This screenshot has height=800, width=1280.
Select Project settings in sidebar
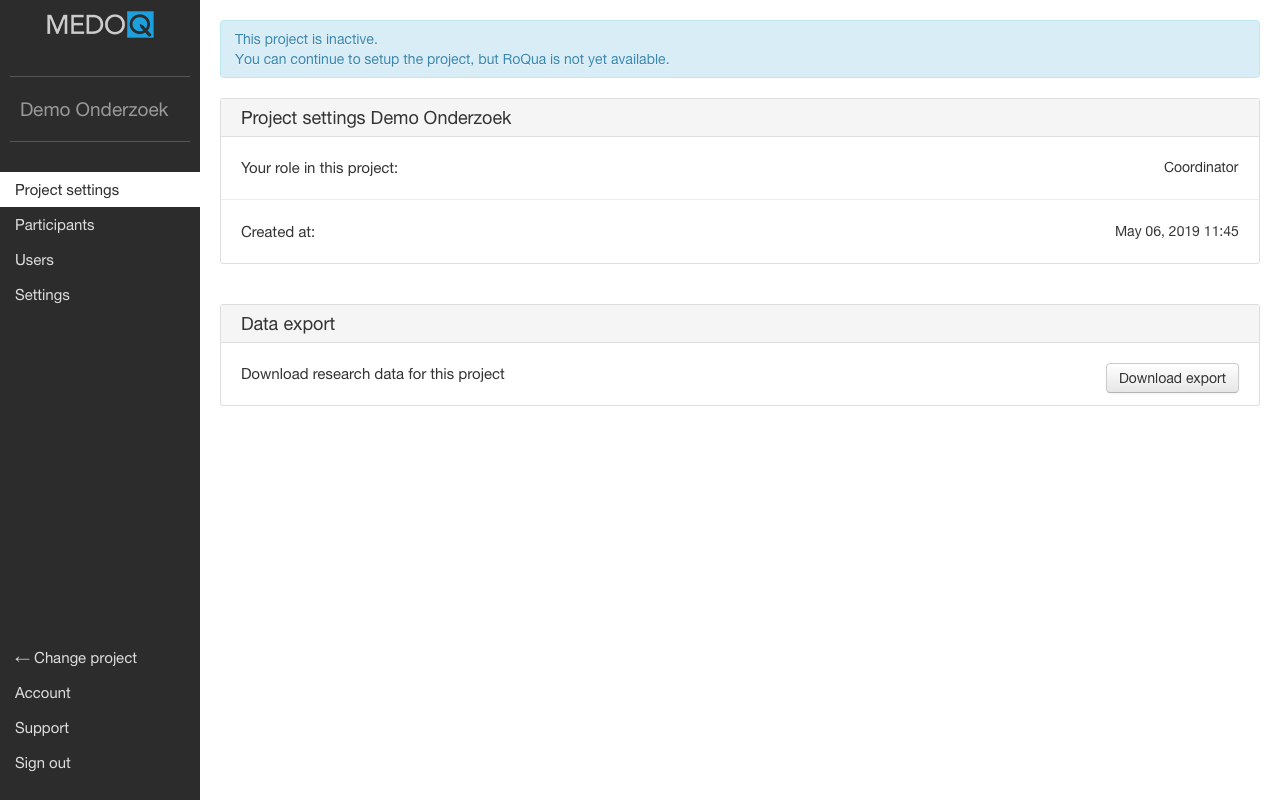coord(67,190)
